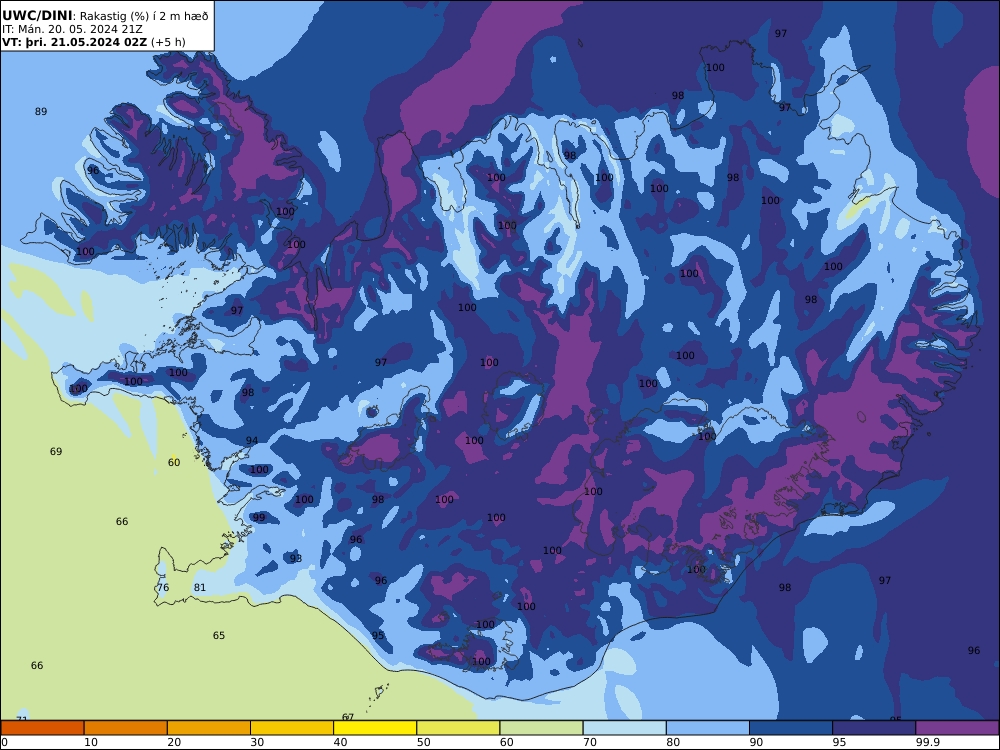
Task: Click the legend scale label '80'
Action: [x=673, y=742]
